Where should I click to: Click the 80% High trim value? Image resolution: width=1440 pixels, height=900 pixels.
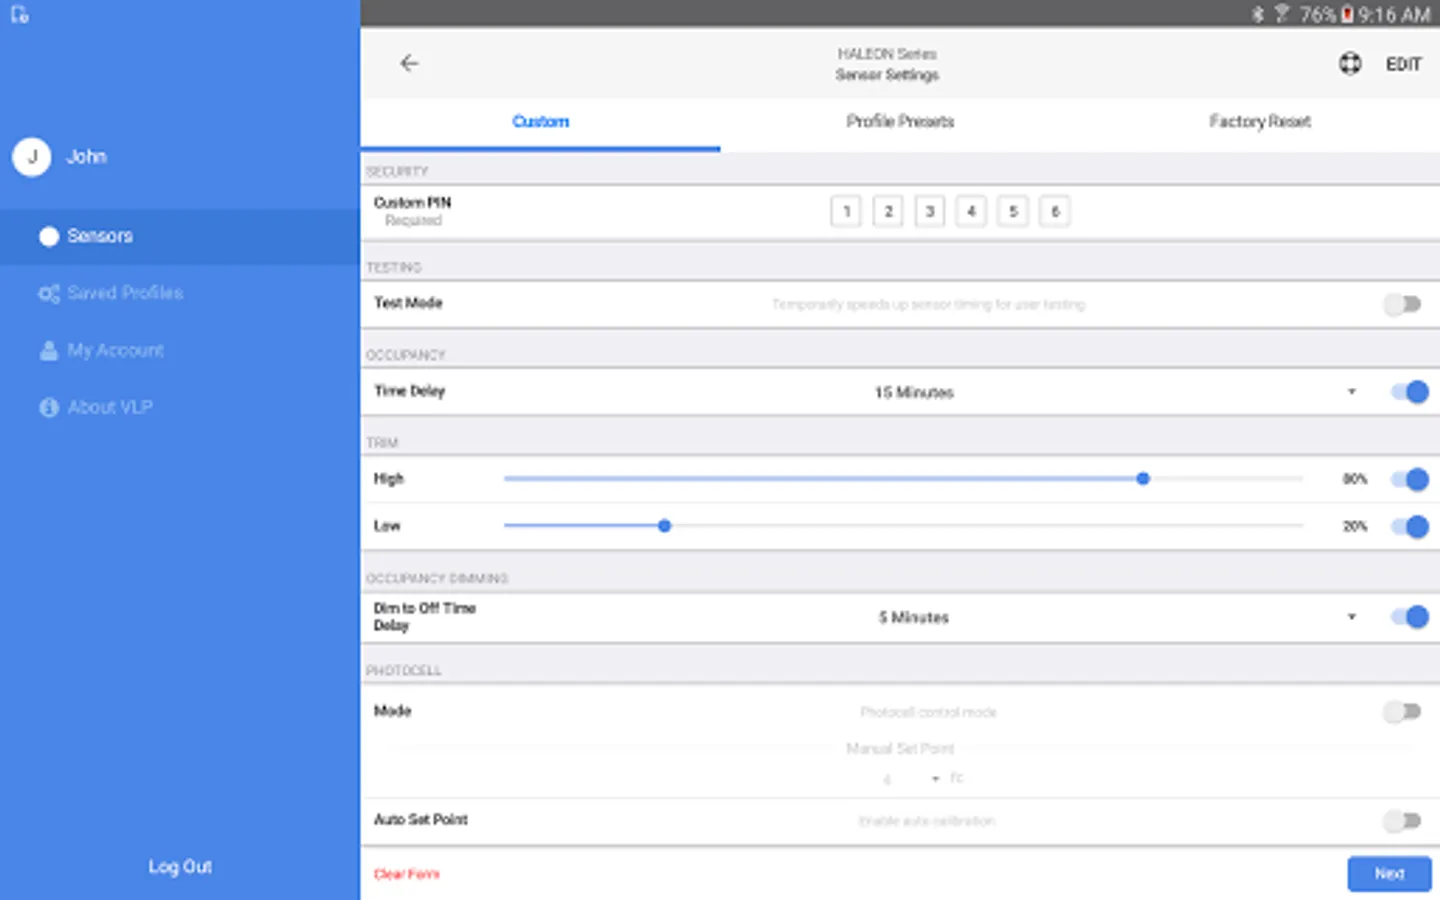[x=1355, y=479]
